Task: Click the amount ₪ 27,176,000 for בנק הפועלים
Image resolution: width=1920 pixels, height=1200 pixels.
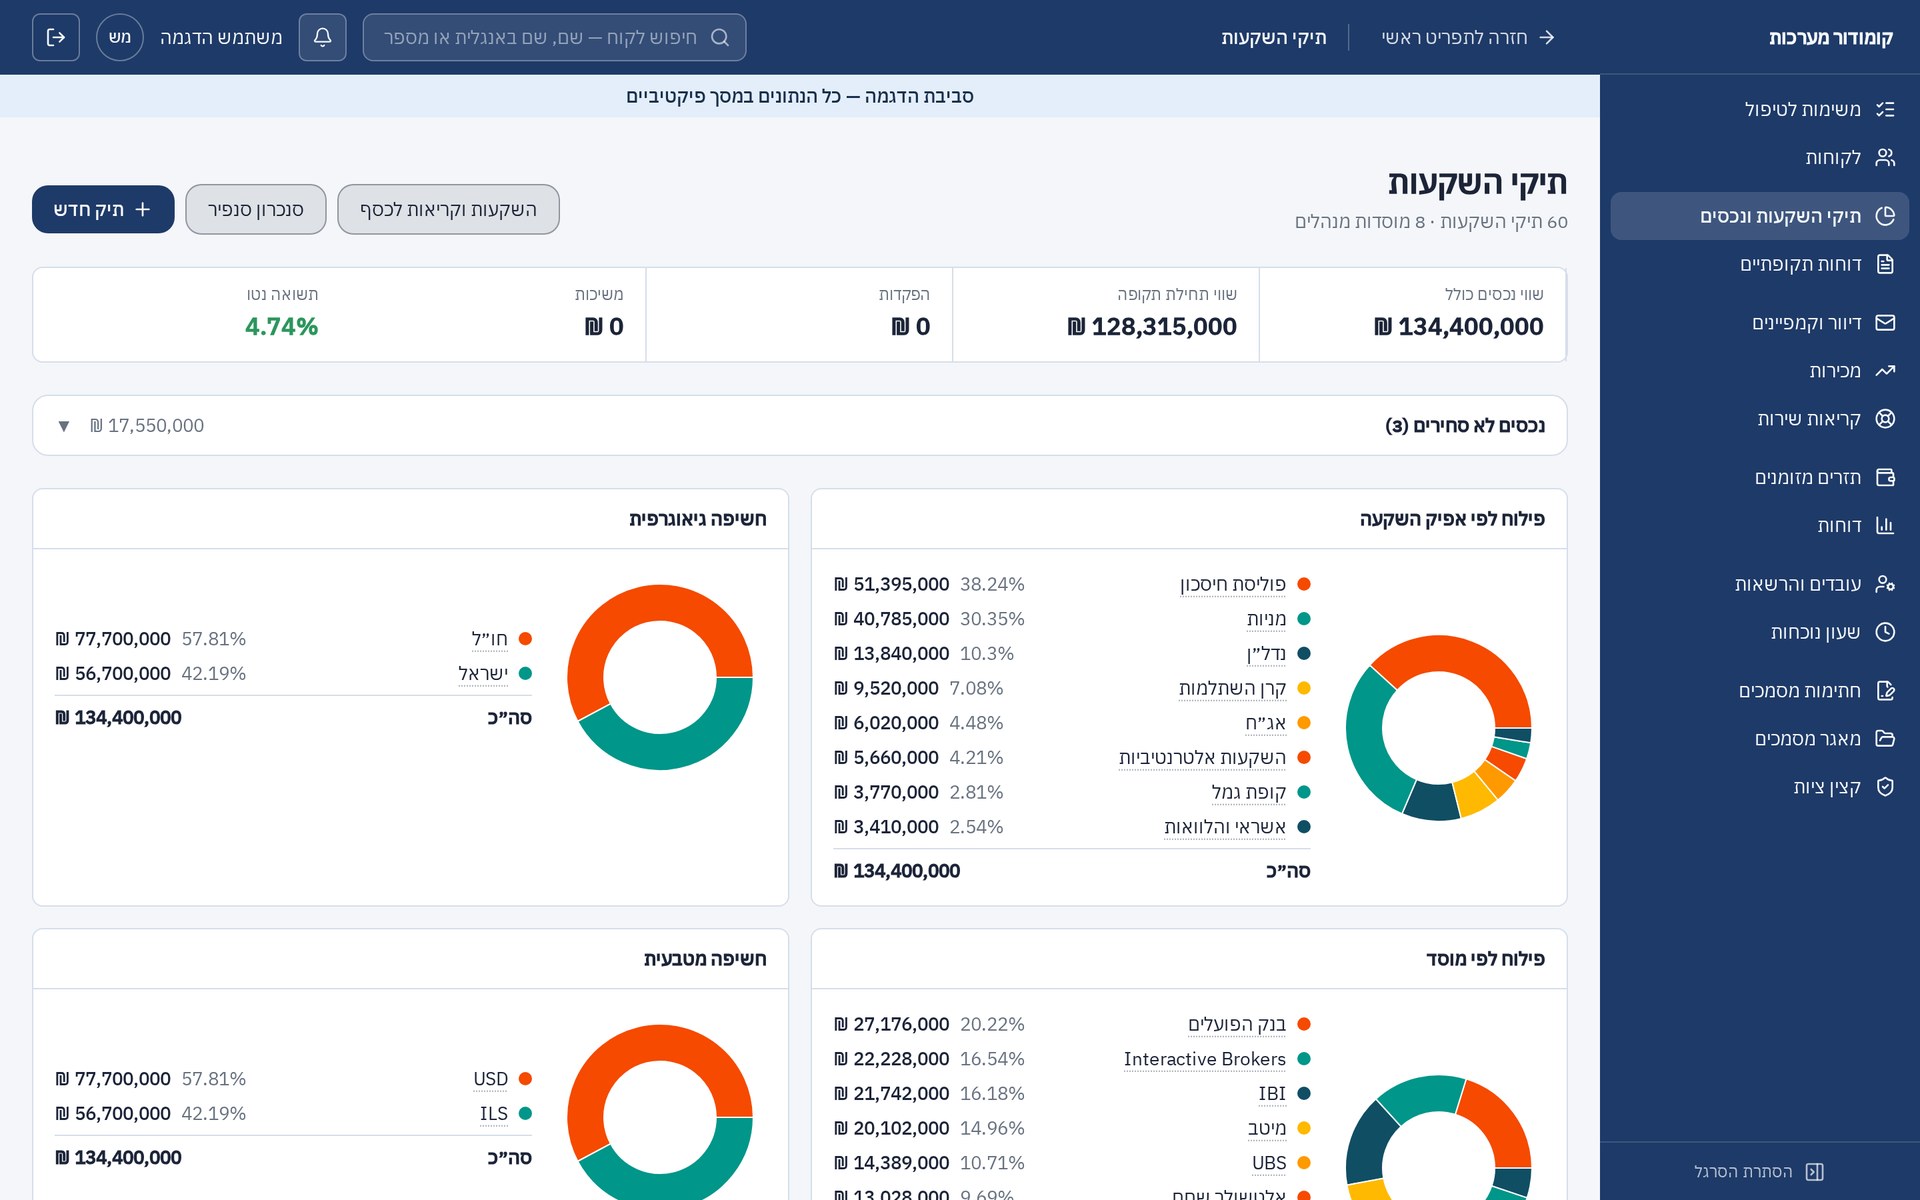Action: [x=891, y=1024]
